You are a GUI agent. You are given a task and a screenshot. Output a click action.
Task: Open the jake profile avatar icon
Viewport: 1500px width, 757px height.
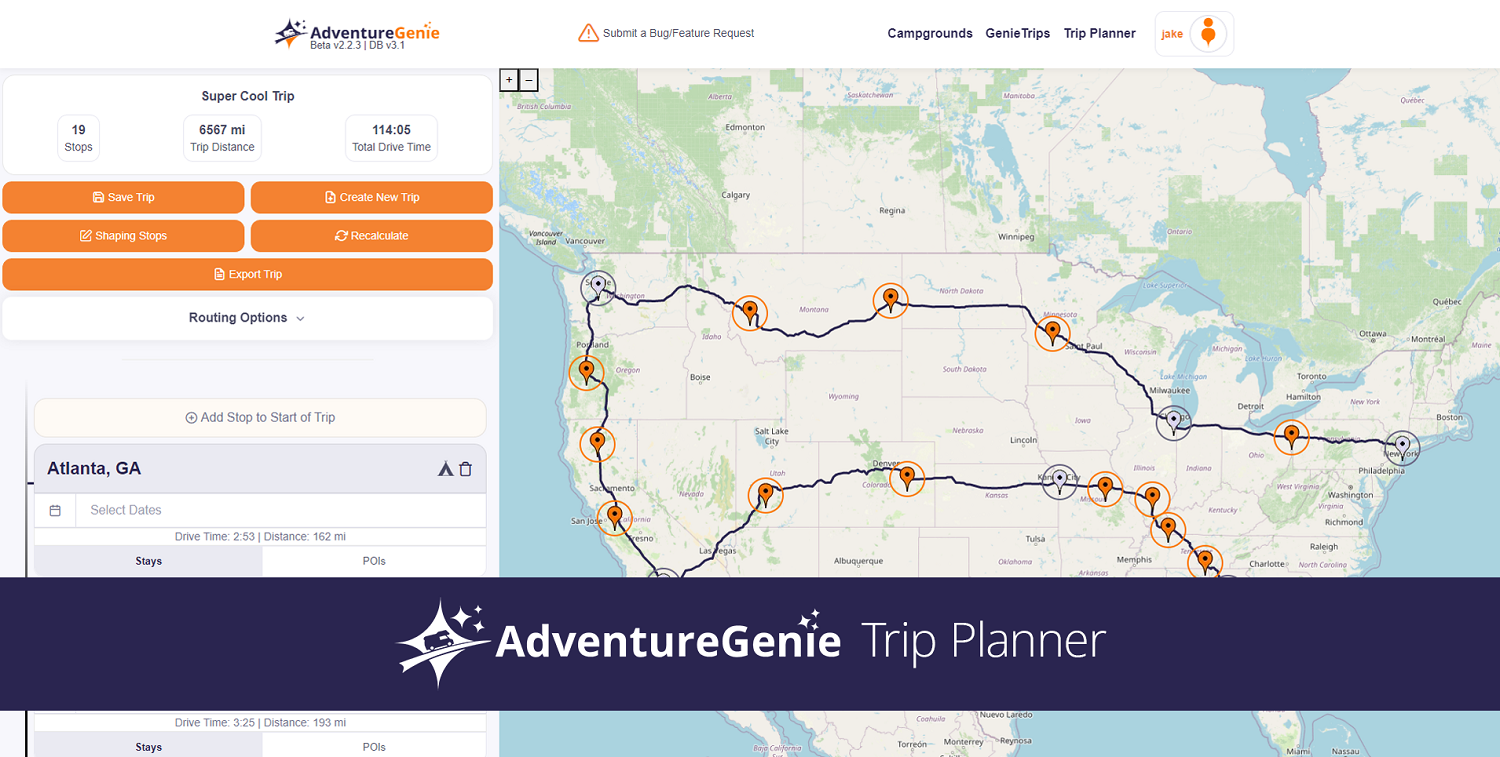tap(1207, 33)
